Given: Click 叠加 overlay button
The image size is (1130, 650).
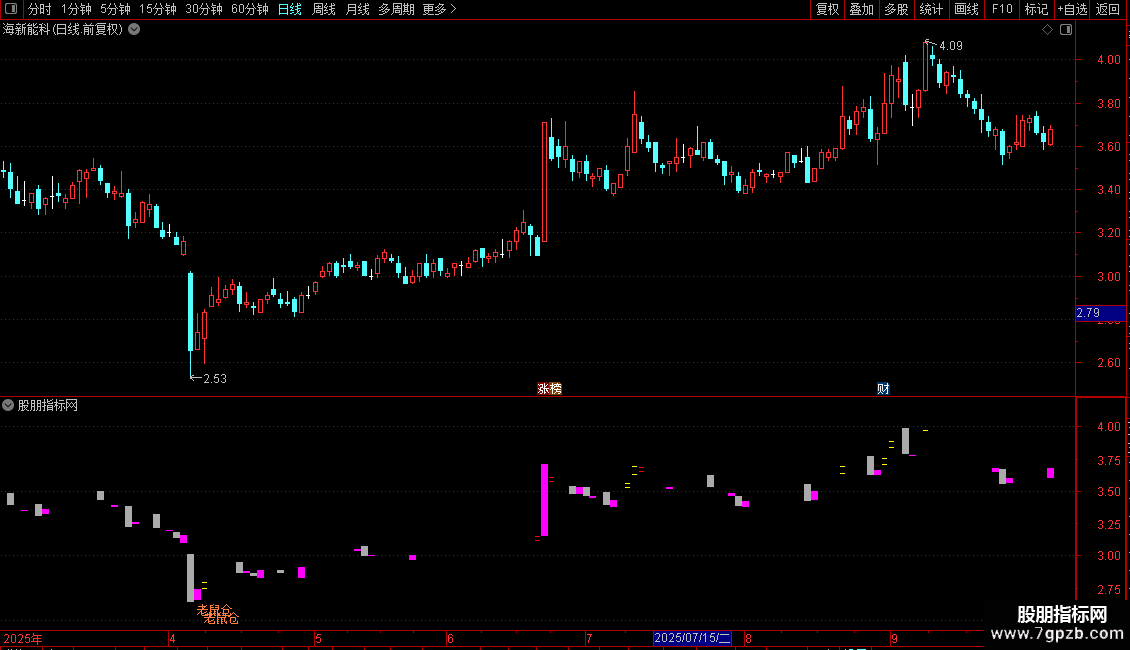Looking at the screenshot, I should point(861,9).
